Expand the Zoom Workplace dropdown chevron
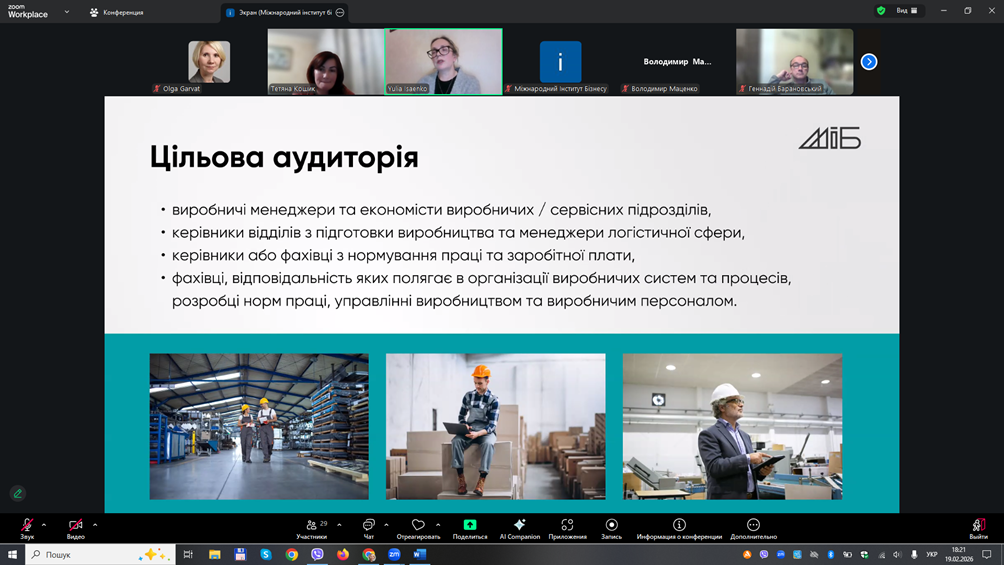Screen dimensions: 1004x565 (67, 12)
